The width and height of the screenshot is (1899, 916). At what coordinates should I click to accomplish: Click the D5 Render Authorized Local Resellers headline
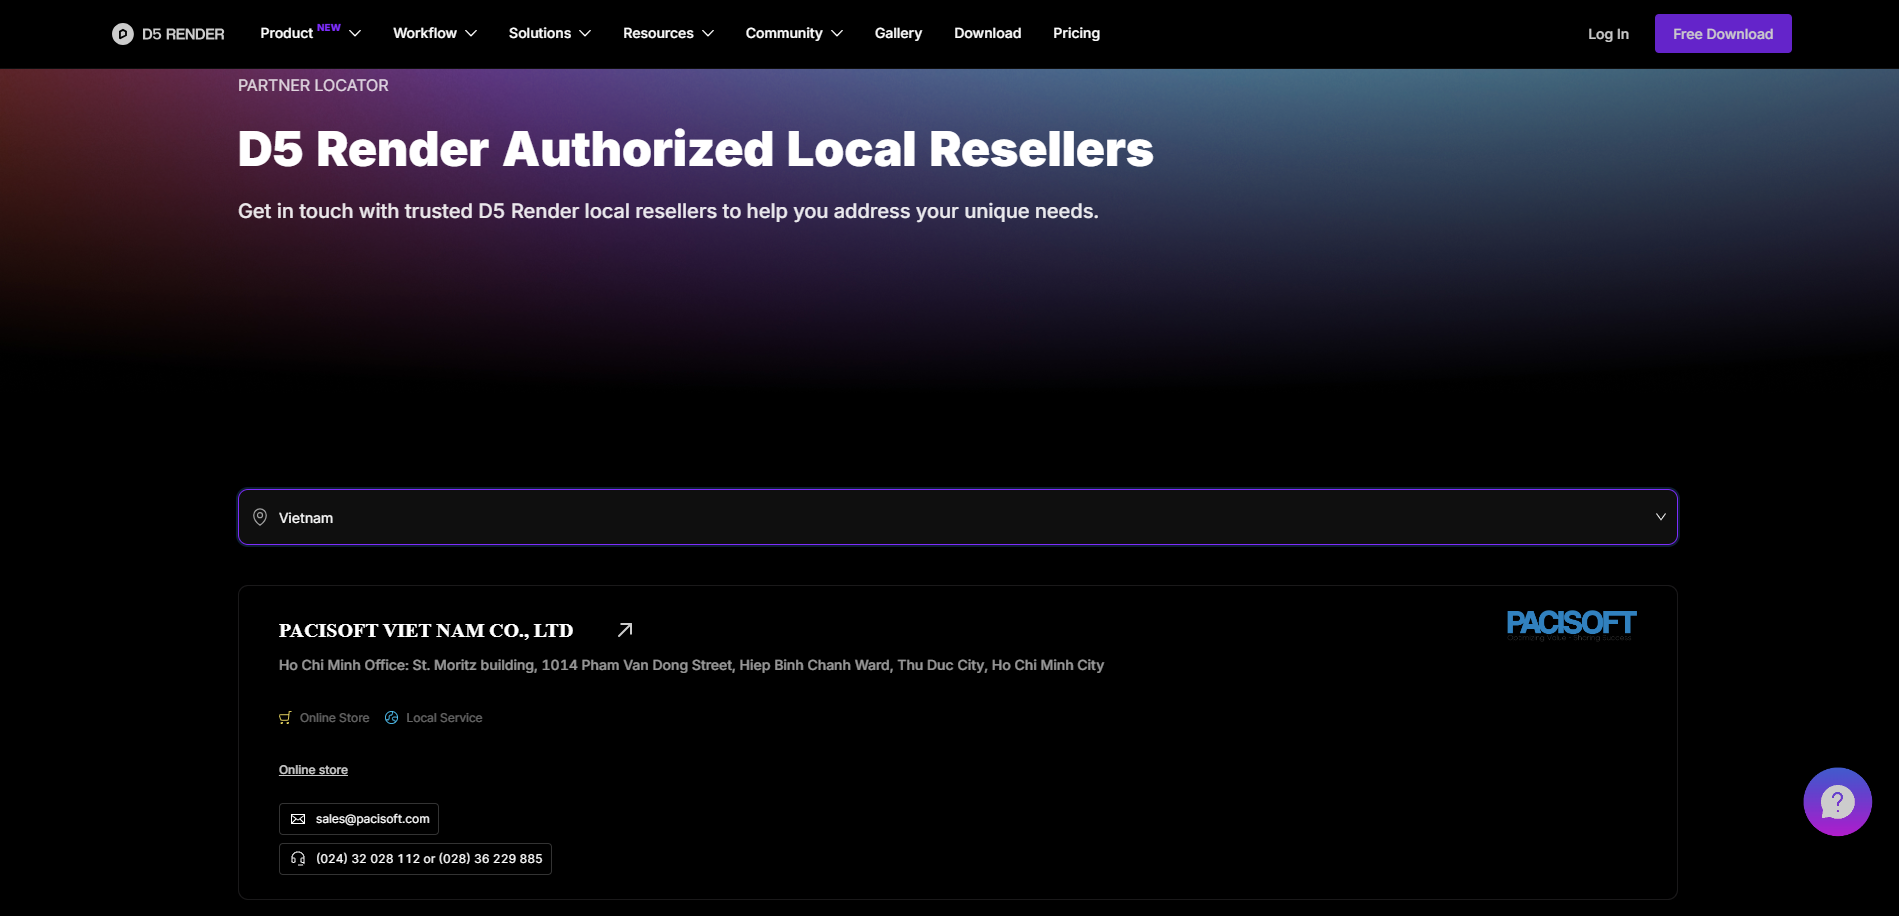696,149
